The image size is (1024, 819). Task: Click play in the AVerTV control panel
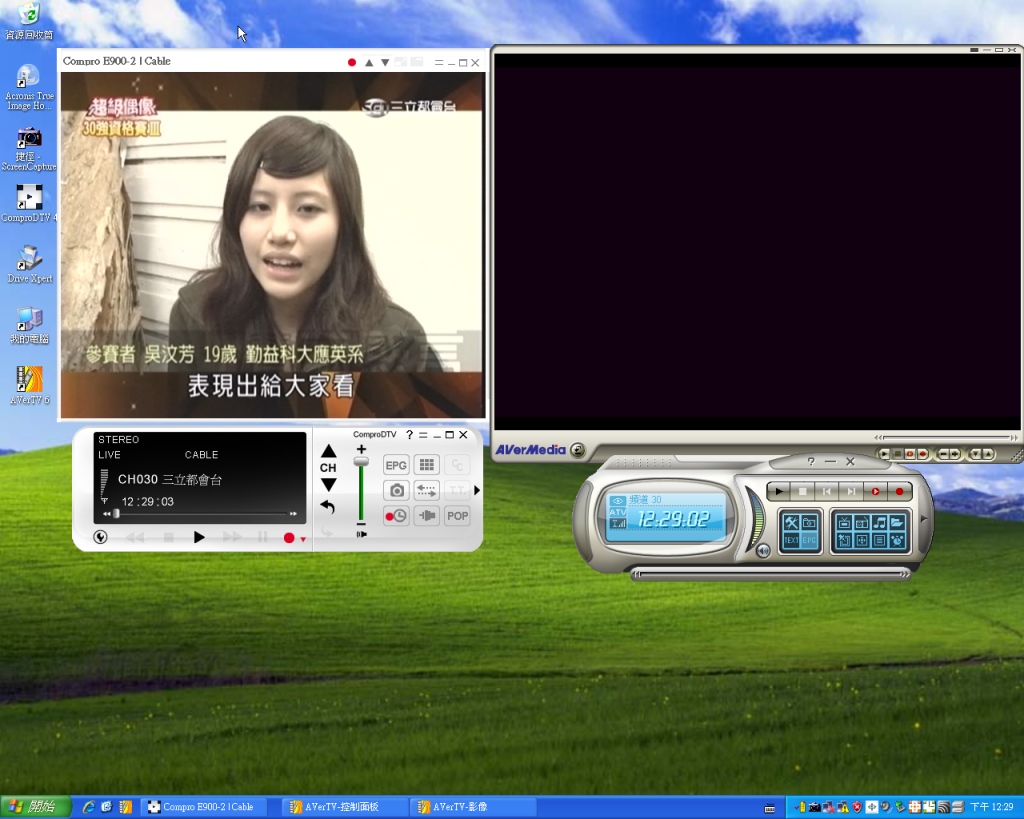778,491
